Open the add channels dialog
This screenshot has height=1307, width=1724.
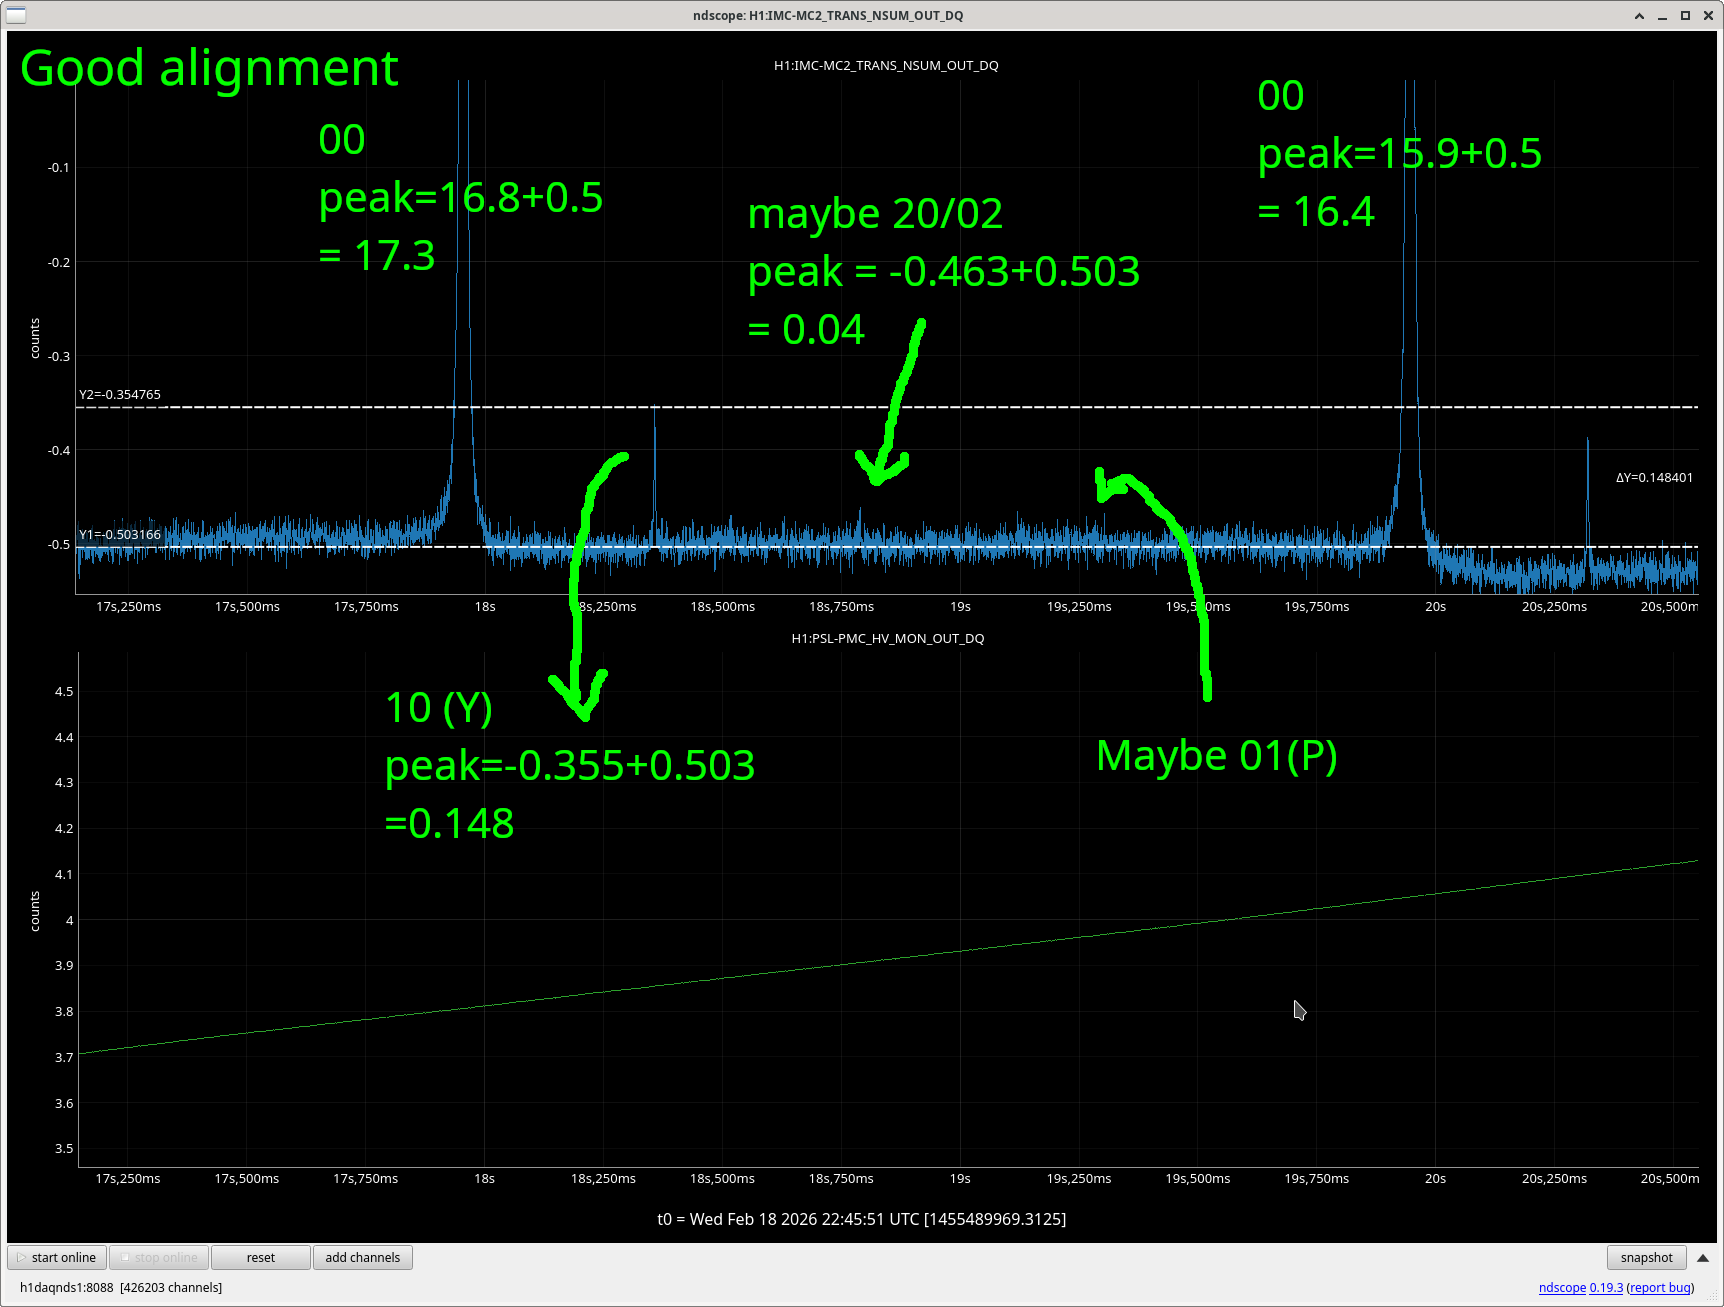tap(362, 1257)
